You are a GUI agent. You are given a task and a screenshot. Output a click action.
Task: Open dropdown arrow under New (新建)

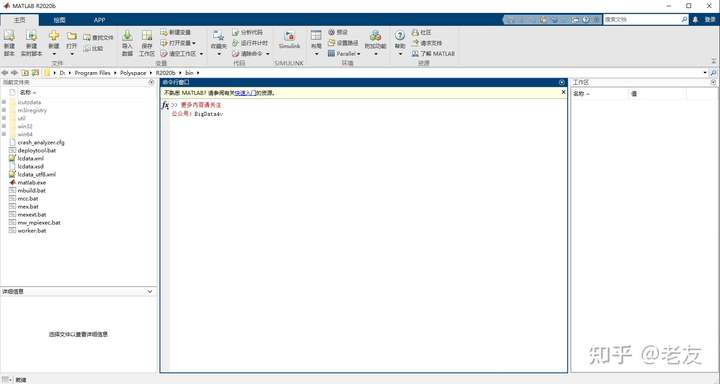click(54, 54)
